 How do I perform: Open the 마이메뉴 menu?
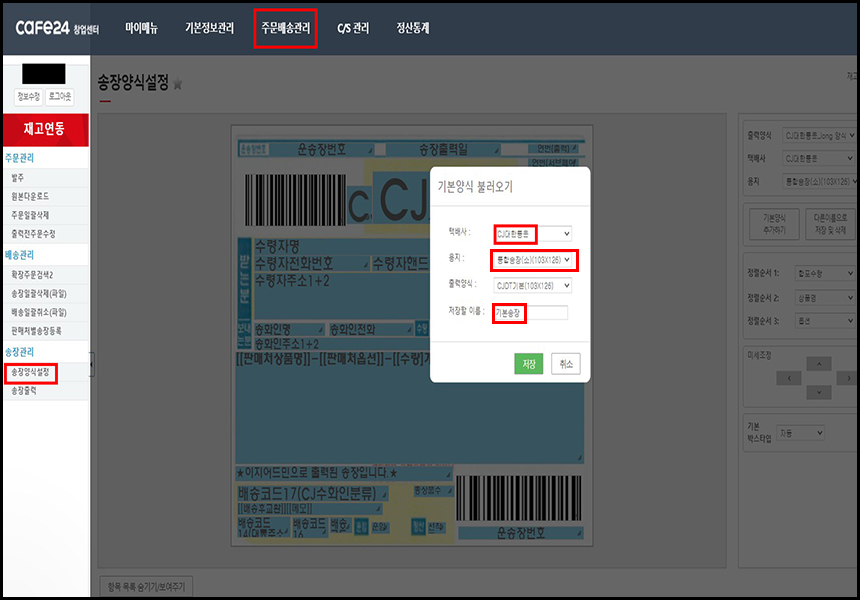pos(142,28)
